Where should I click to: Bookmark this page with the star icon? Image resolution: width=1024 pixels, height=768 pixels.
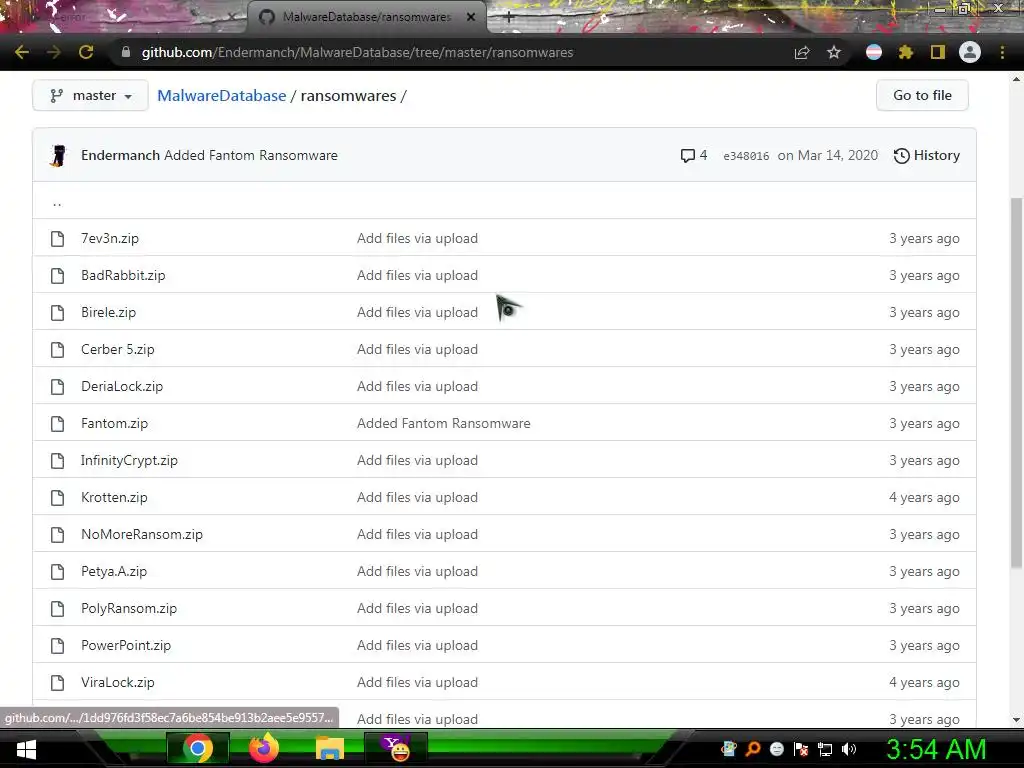(x=834, y=52)
